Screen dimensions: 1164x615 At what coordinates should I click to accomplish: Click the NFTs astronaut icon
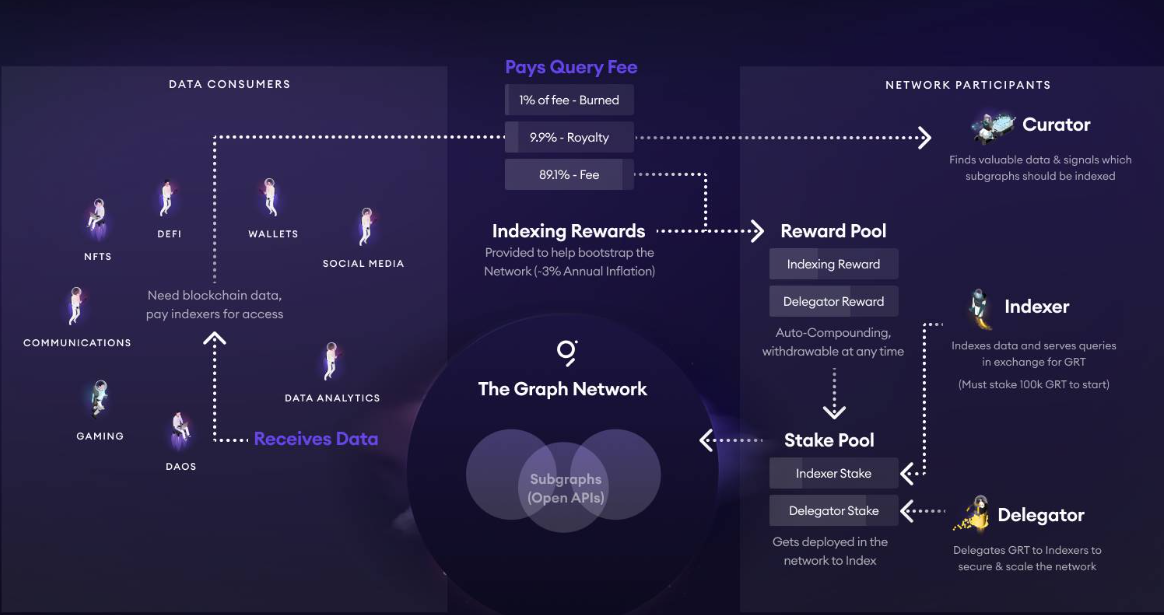[97, 220]
